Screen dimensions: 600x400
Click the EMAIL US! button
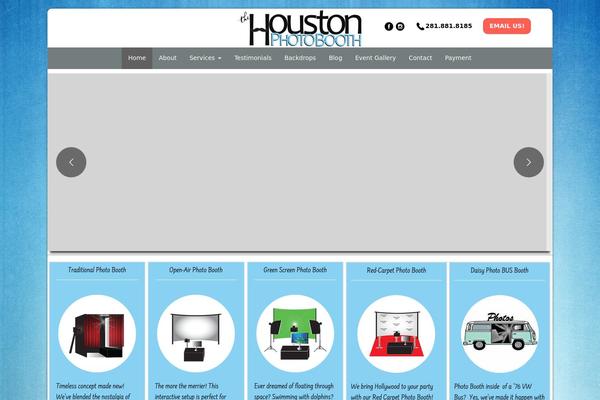tap(507, 26)
